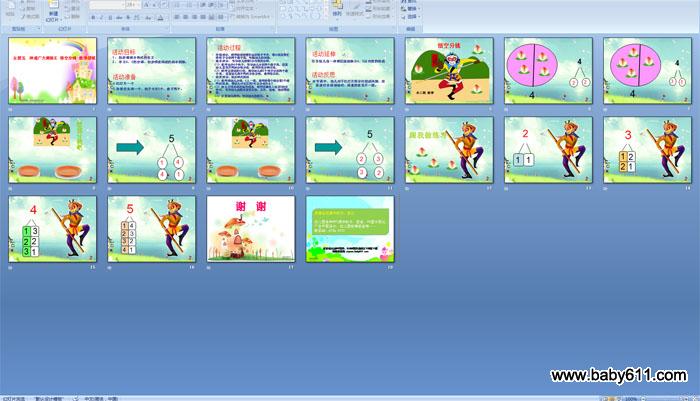Click the zoom out minus button
Viewport: 700px width, 401px height.
coord(643,399)
